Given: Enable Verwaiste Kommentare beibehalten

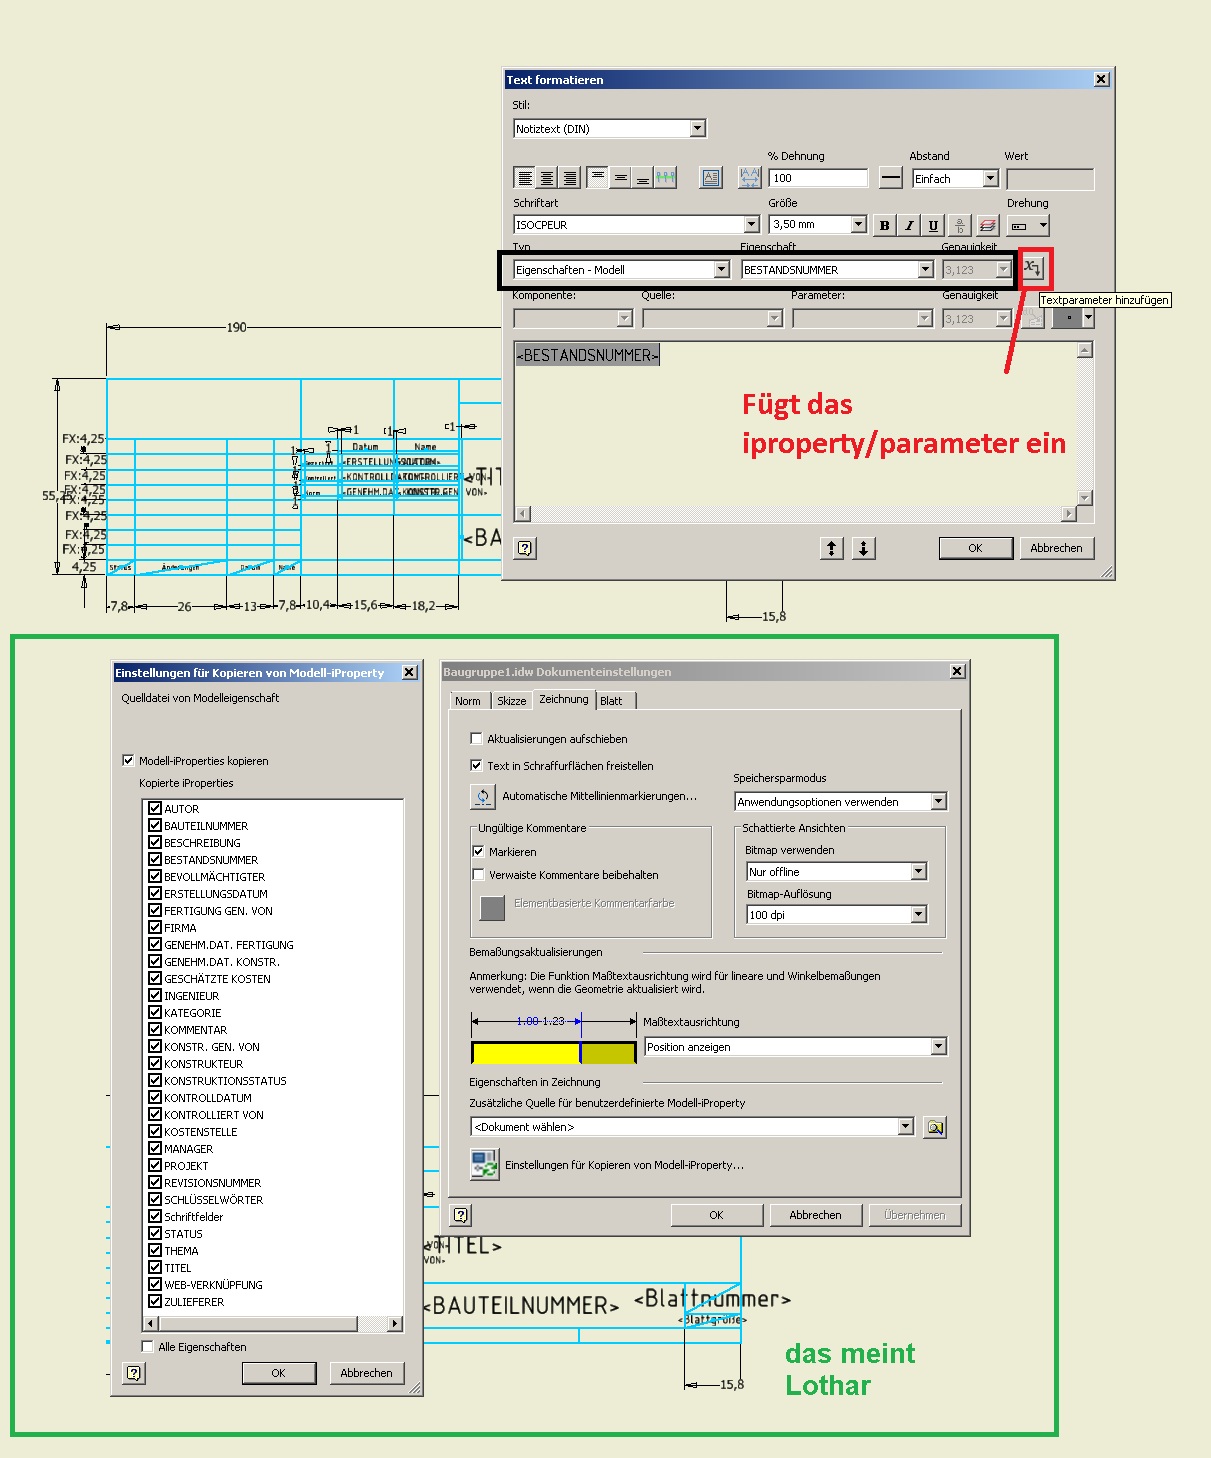Looking at the screenshot, I should click(x=478, y=874).
